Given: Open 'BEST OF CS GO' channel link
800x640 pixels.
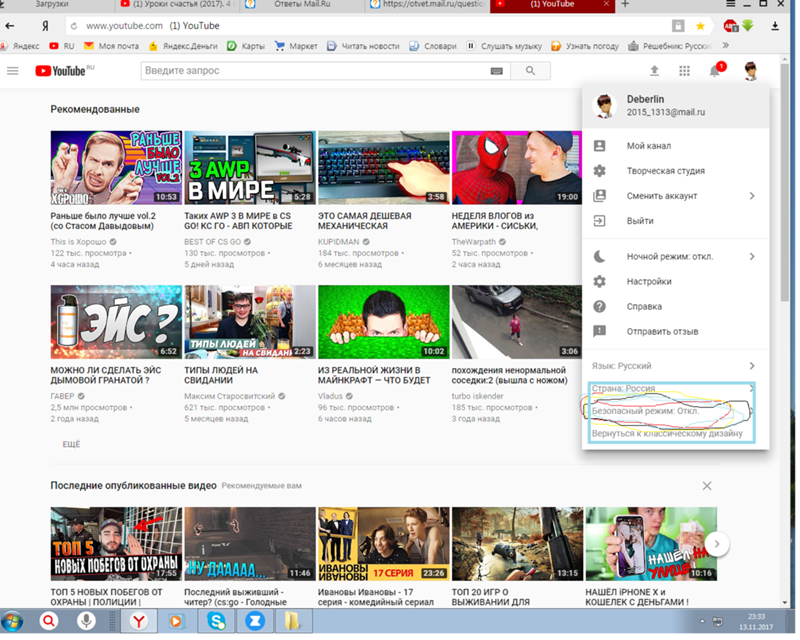Looking at the screenshot, I should point(212,242).
